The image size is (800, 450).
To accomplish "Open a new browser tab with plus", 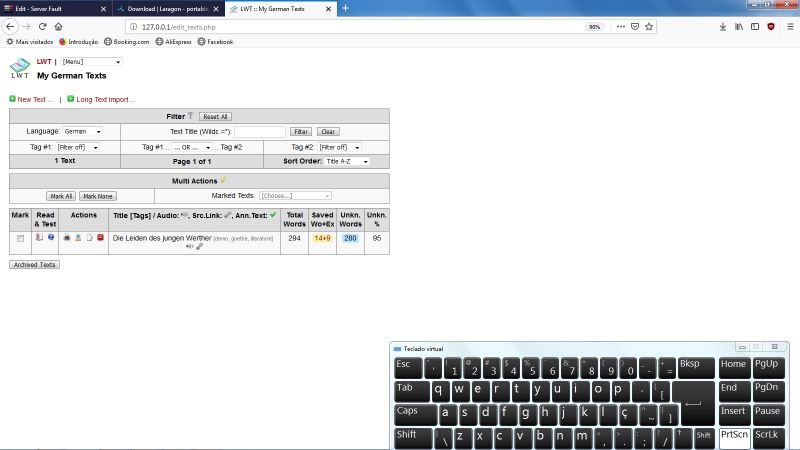I will click(345, 8).
